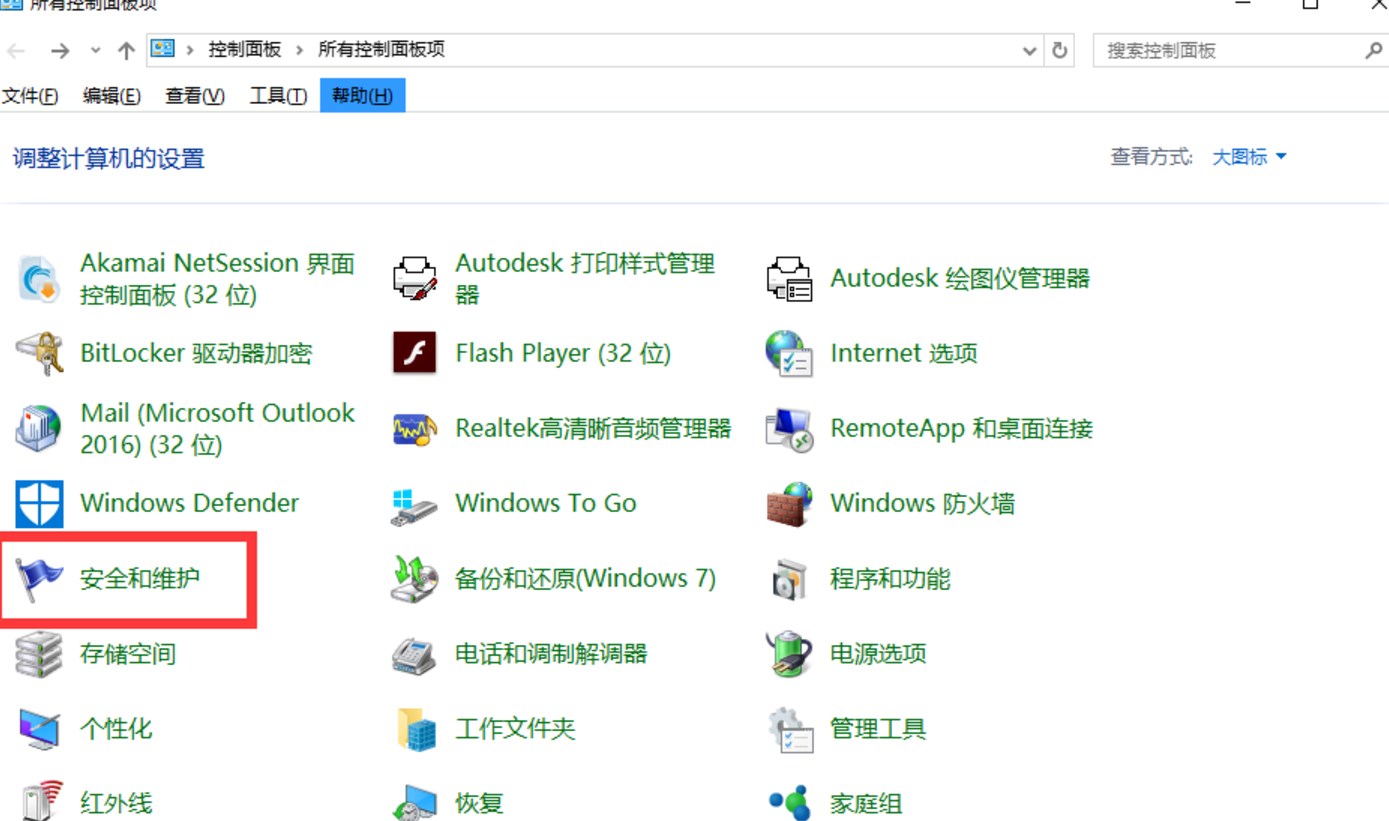Open the 备份和还原(Windows 7) icon
The height and width of the screenshot is (821, 1389).
(415, 579)
